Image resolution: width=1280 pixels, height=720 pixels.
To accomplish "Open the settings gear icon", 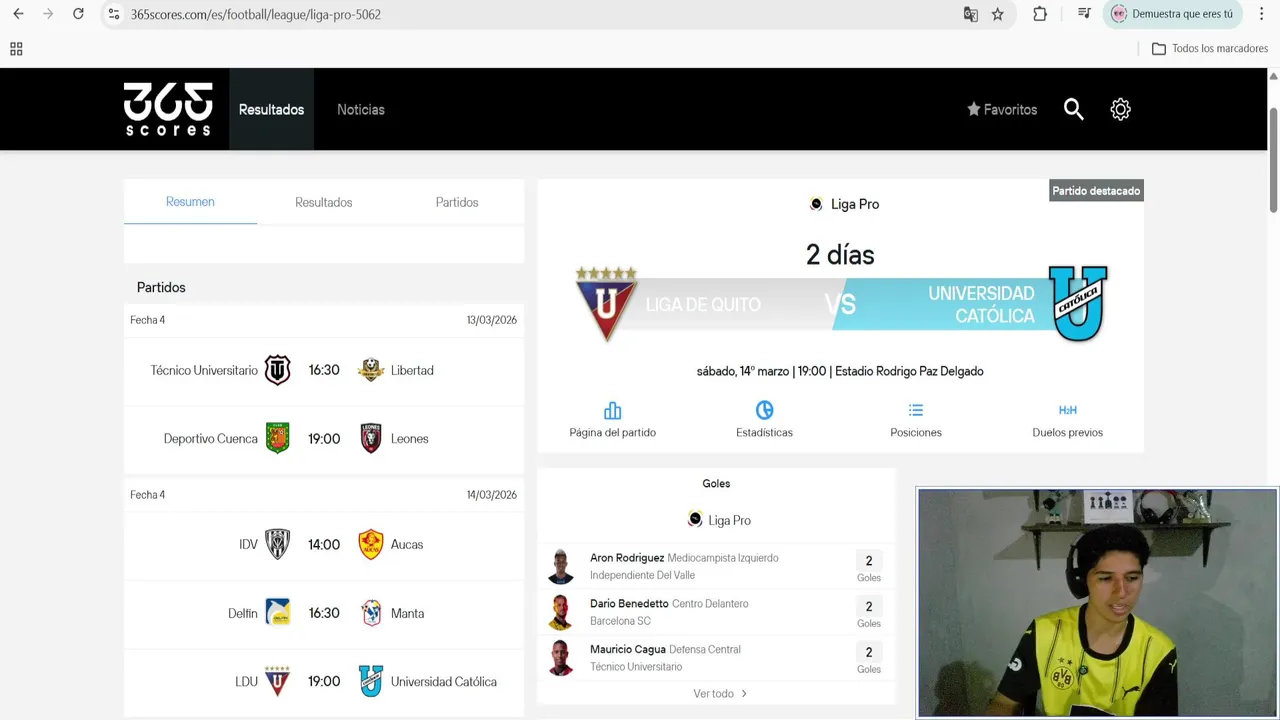I will (x=1120, y=110).
